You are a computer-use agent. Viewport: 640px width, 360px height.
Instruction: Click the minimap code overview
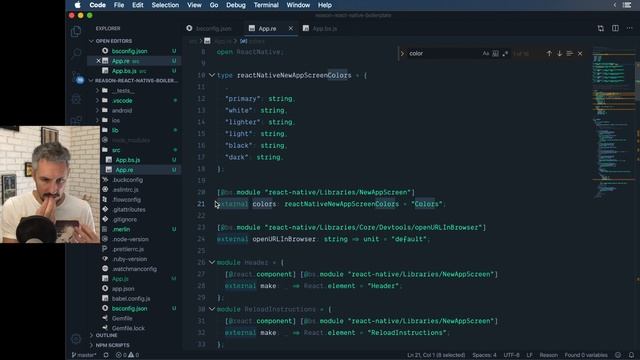tap(613, 122)
